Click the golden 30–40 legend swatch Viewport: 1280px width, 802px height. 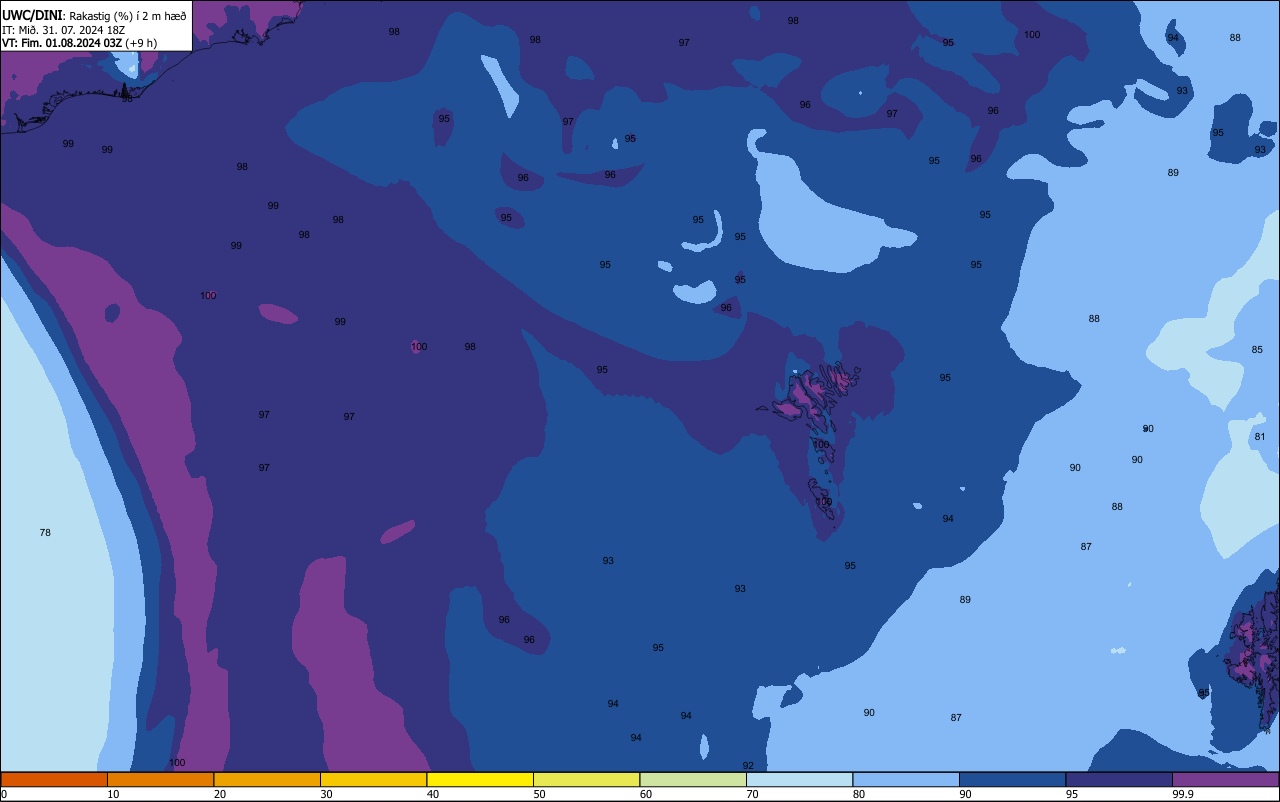point(373,779)
